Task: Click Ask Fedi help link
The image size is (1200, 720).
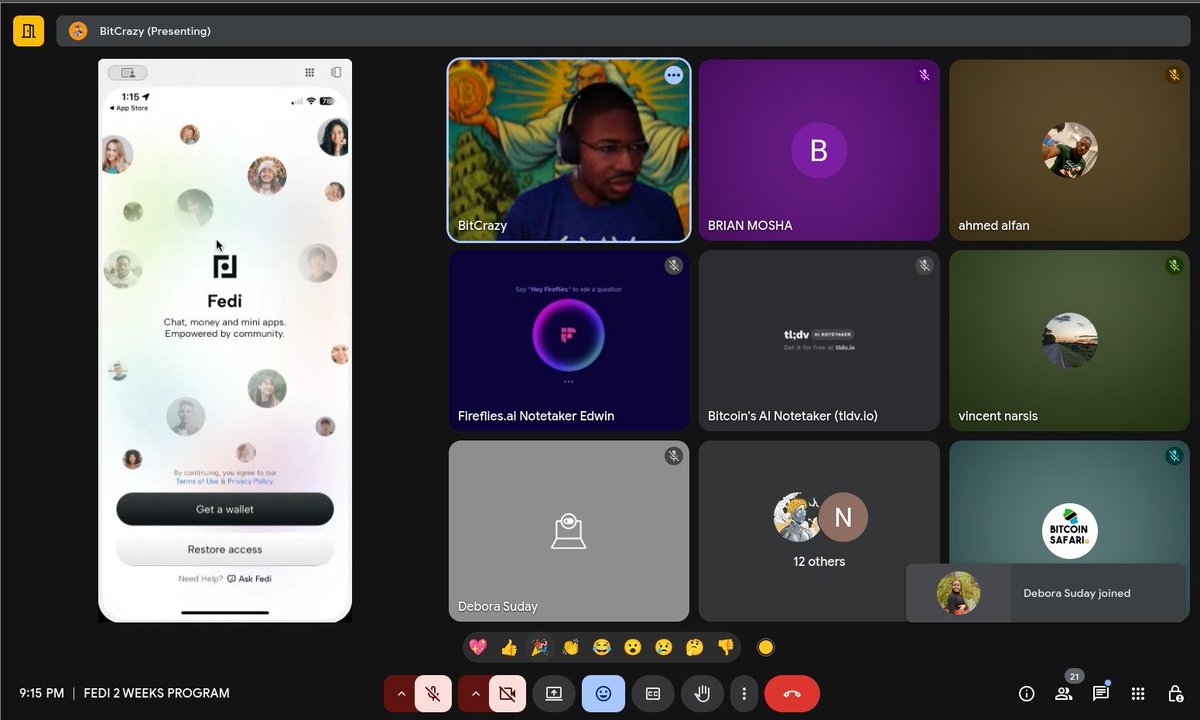Action: tap(249, 579)
